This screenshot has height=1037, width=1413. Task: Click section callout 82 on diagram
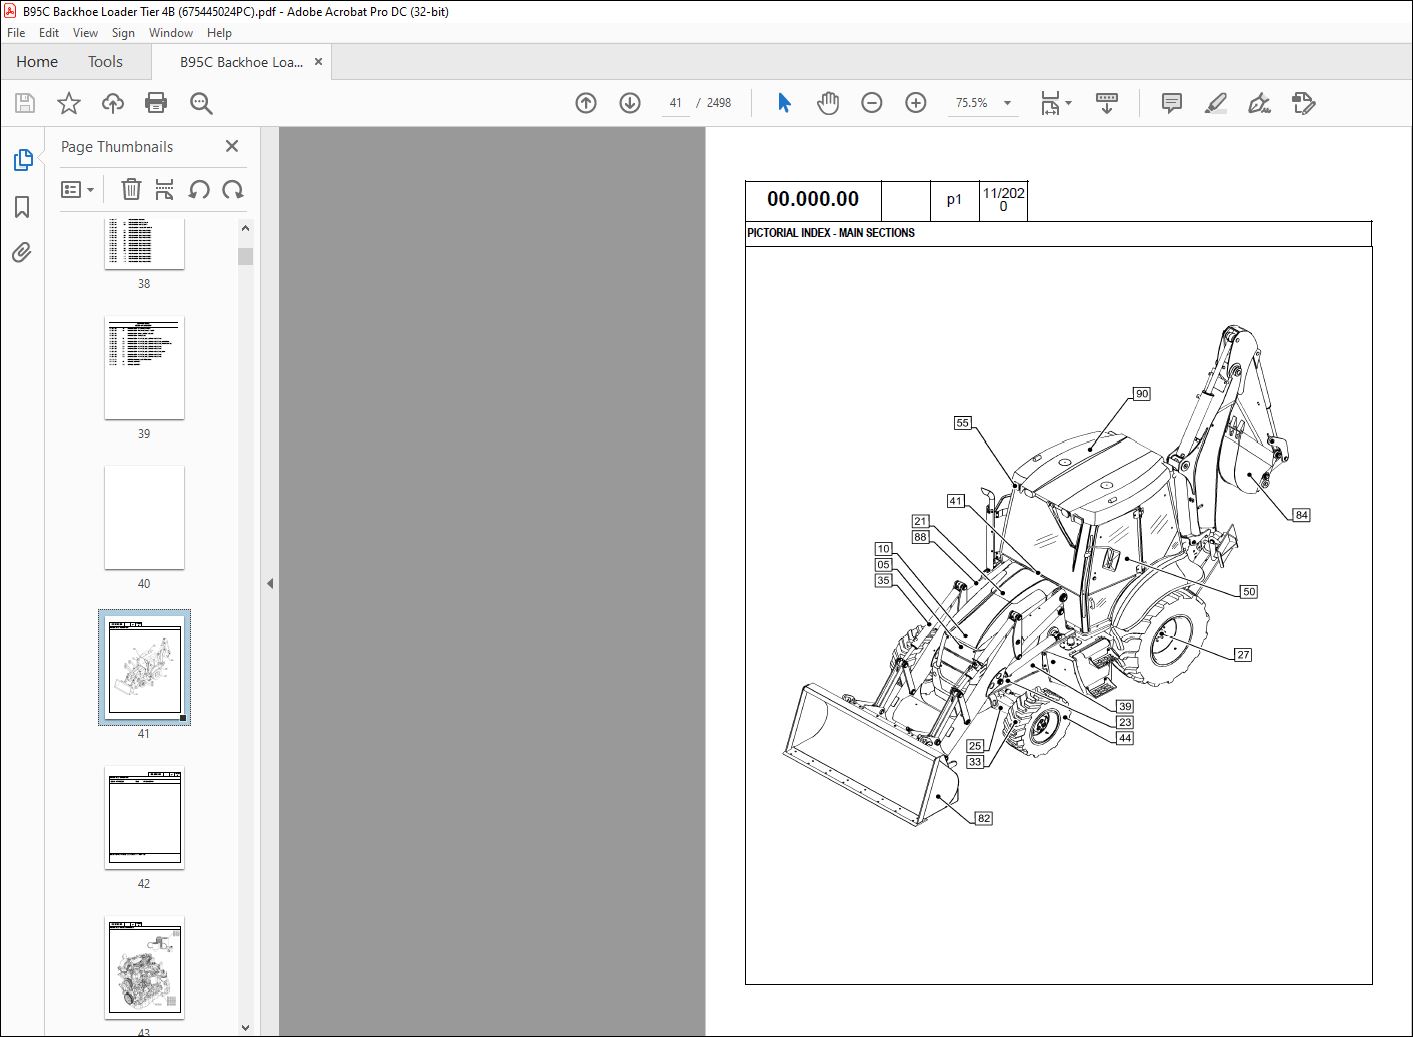984,818
